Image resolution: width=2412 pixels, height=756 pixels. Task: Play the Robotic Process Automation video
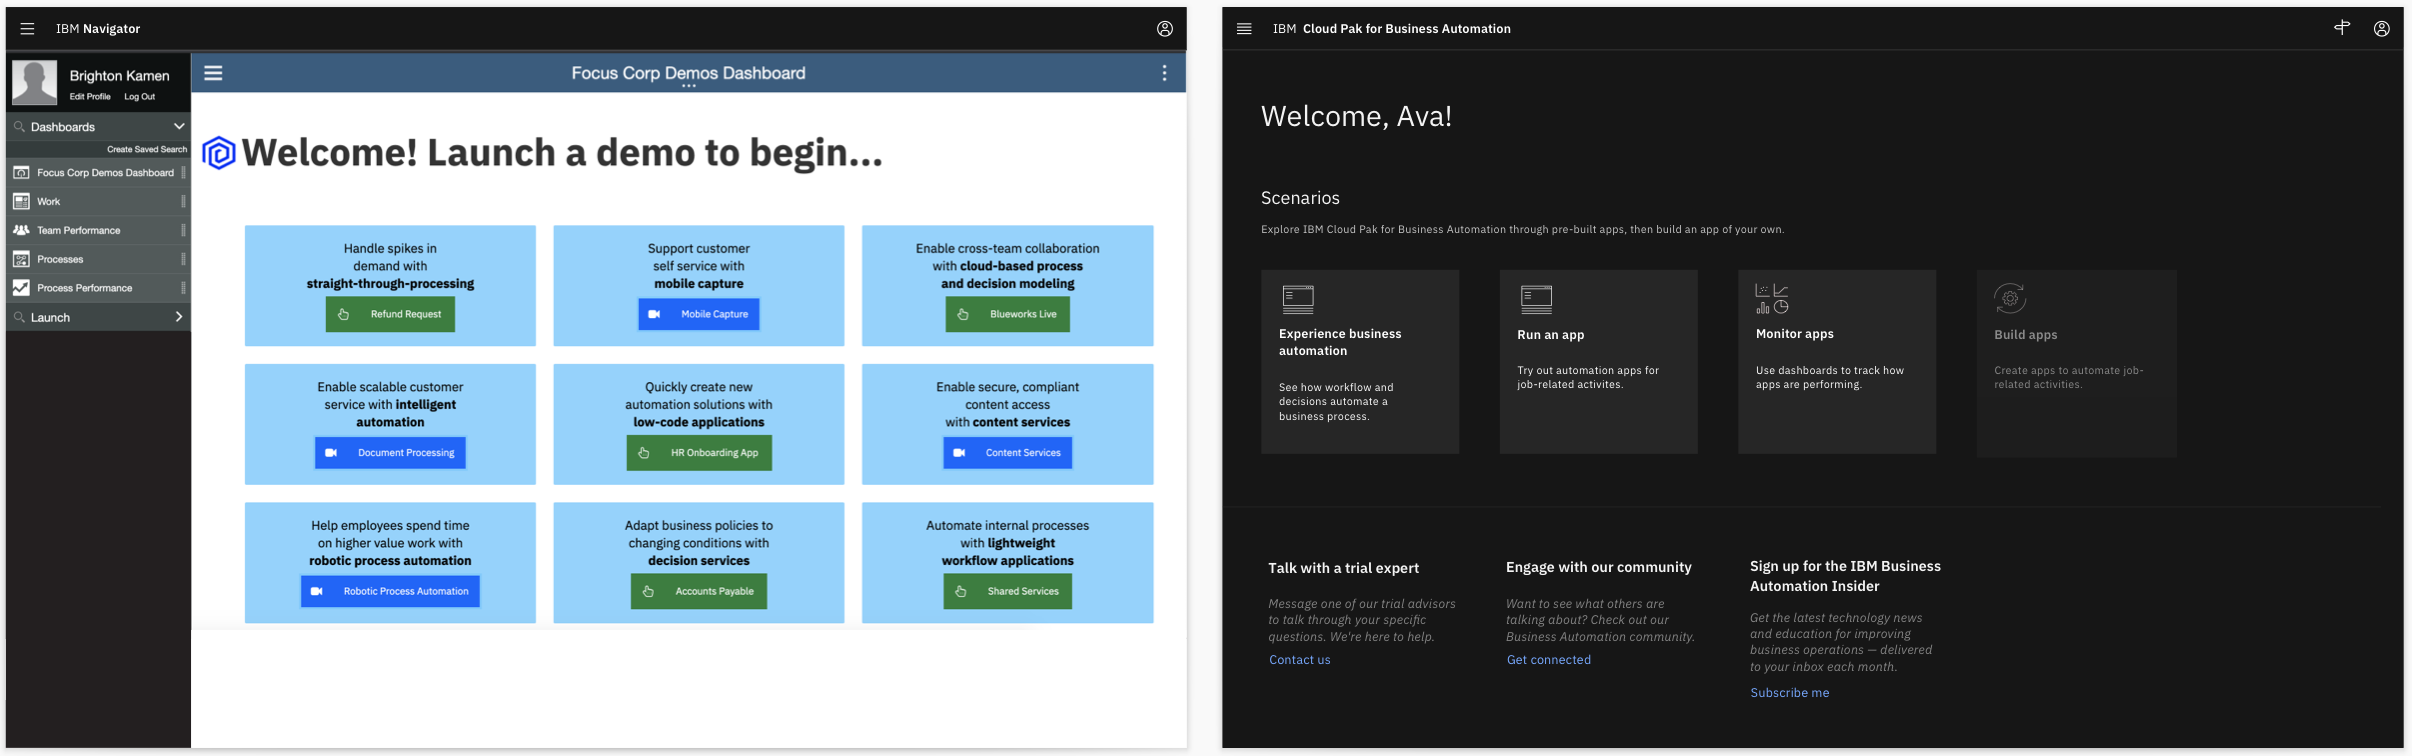click(390, 591)
